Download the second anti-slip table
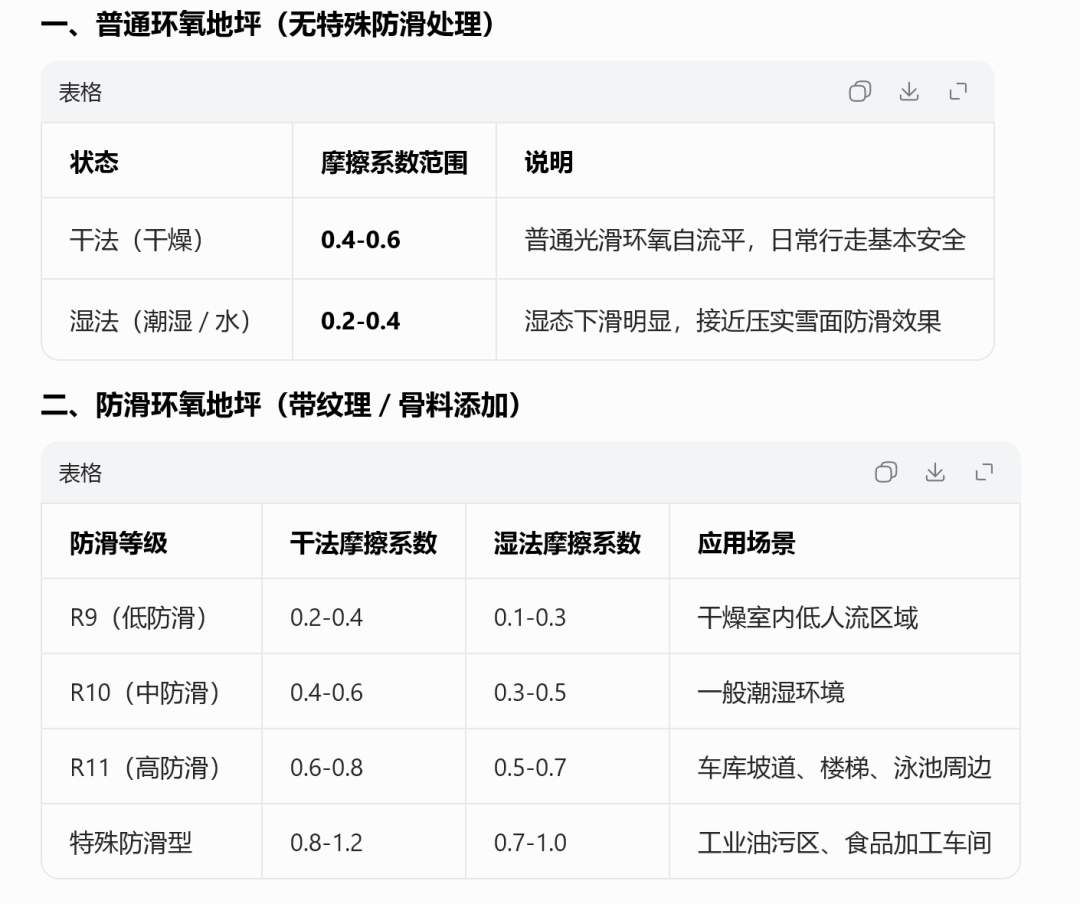The width and height of the screenshot is (1080, 904). pos(935,473)
